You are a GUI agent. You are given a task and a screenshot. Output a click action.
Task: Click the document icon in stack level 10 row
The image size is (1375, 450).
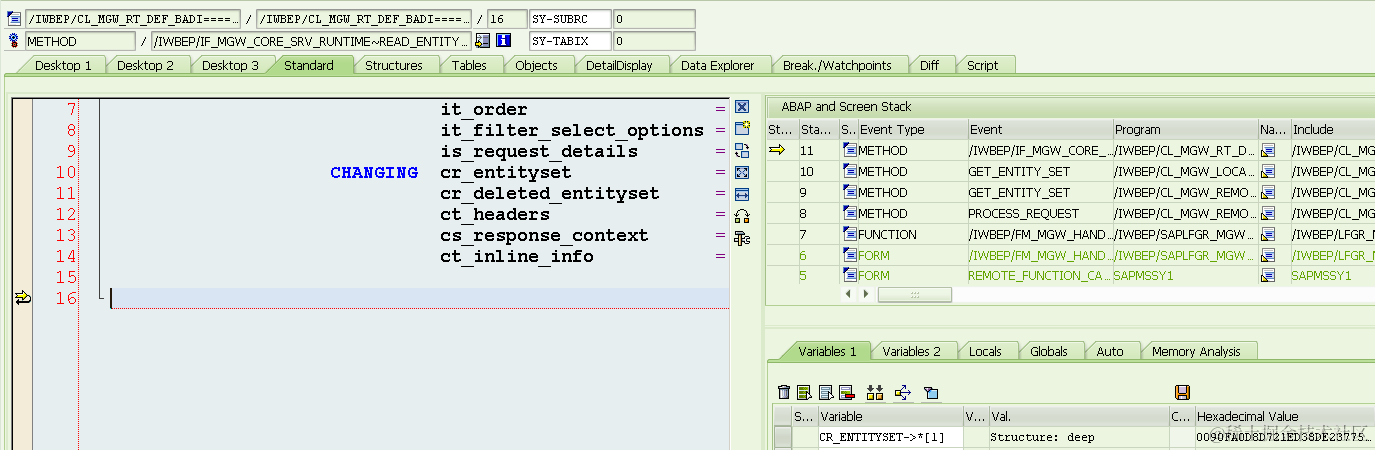tap(850, 171)
